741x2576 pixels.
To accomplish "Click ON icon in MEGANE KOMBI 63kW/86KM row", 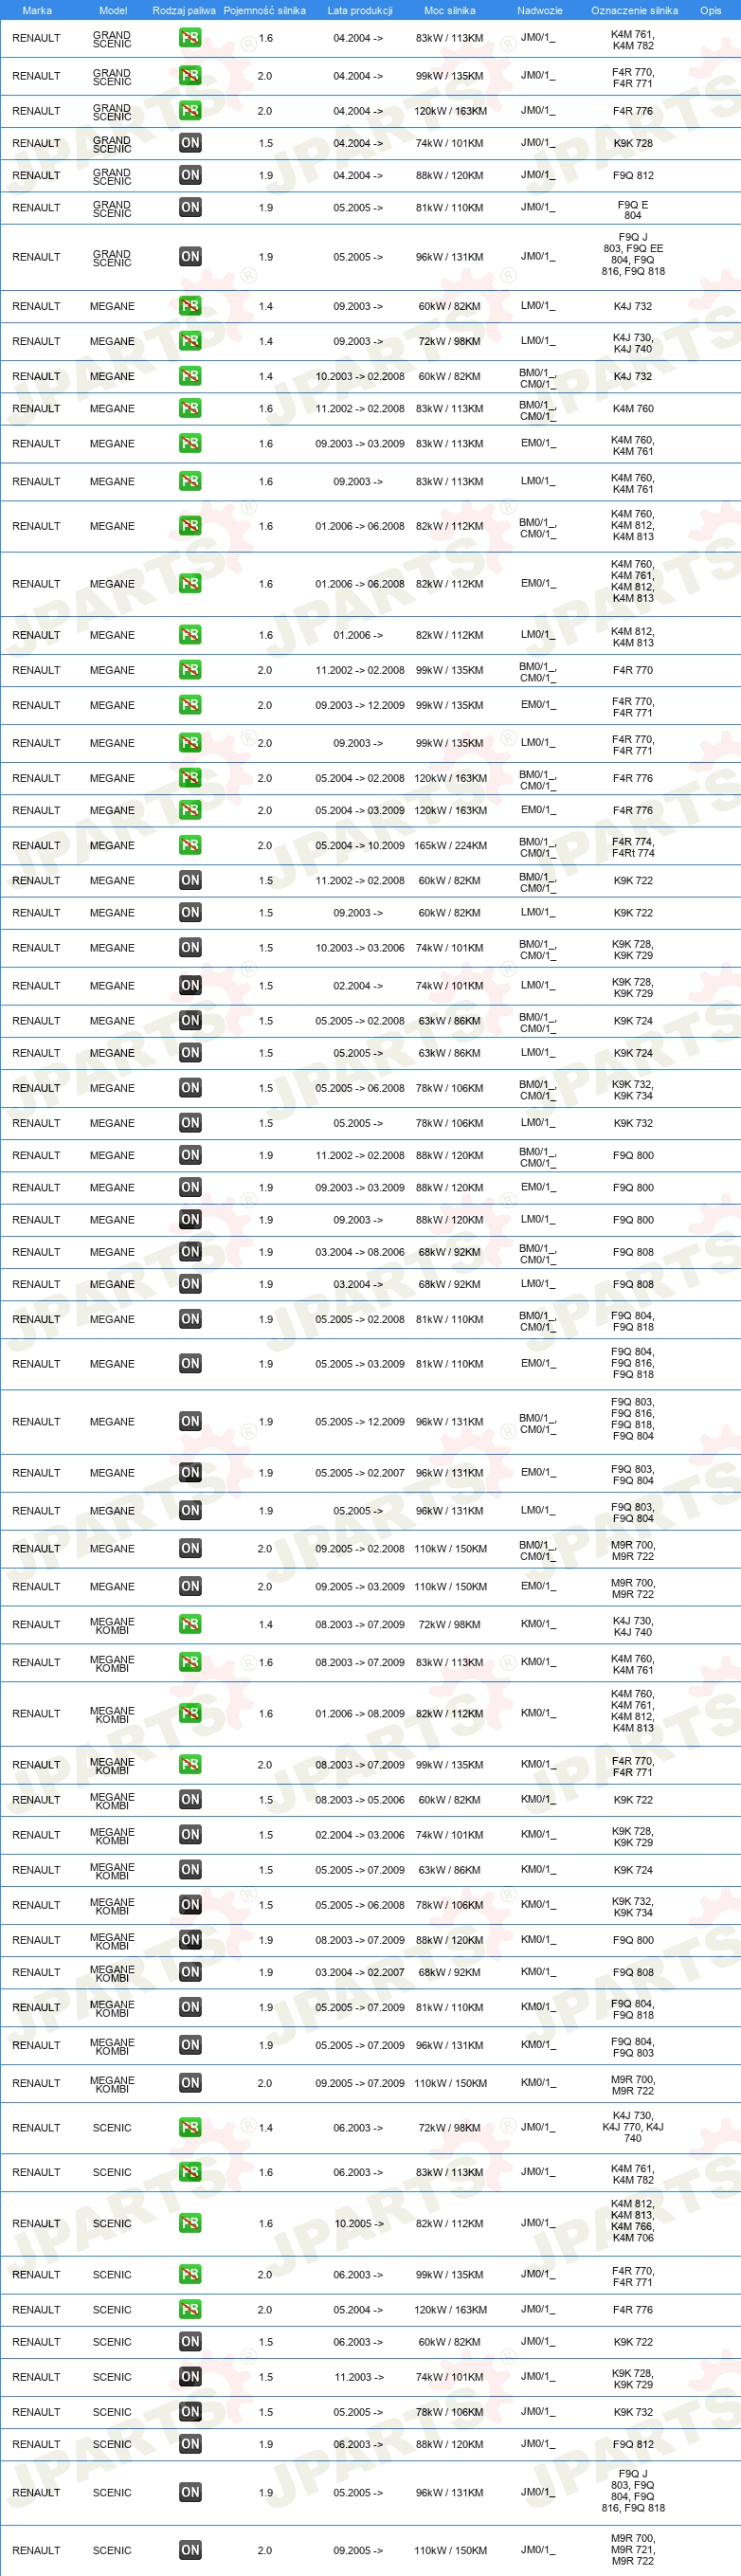I will point(190,1870).
